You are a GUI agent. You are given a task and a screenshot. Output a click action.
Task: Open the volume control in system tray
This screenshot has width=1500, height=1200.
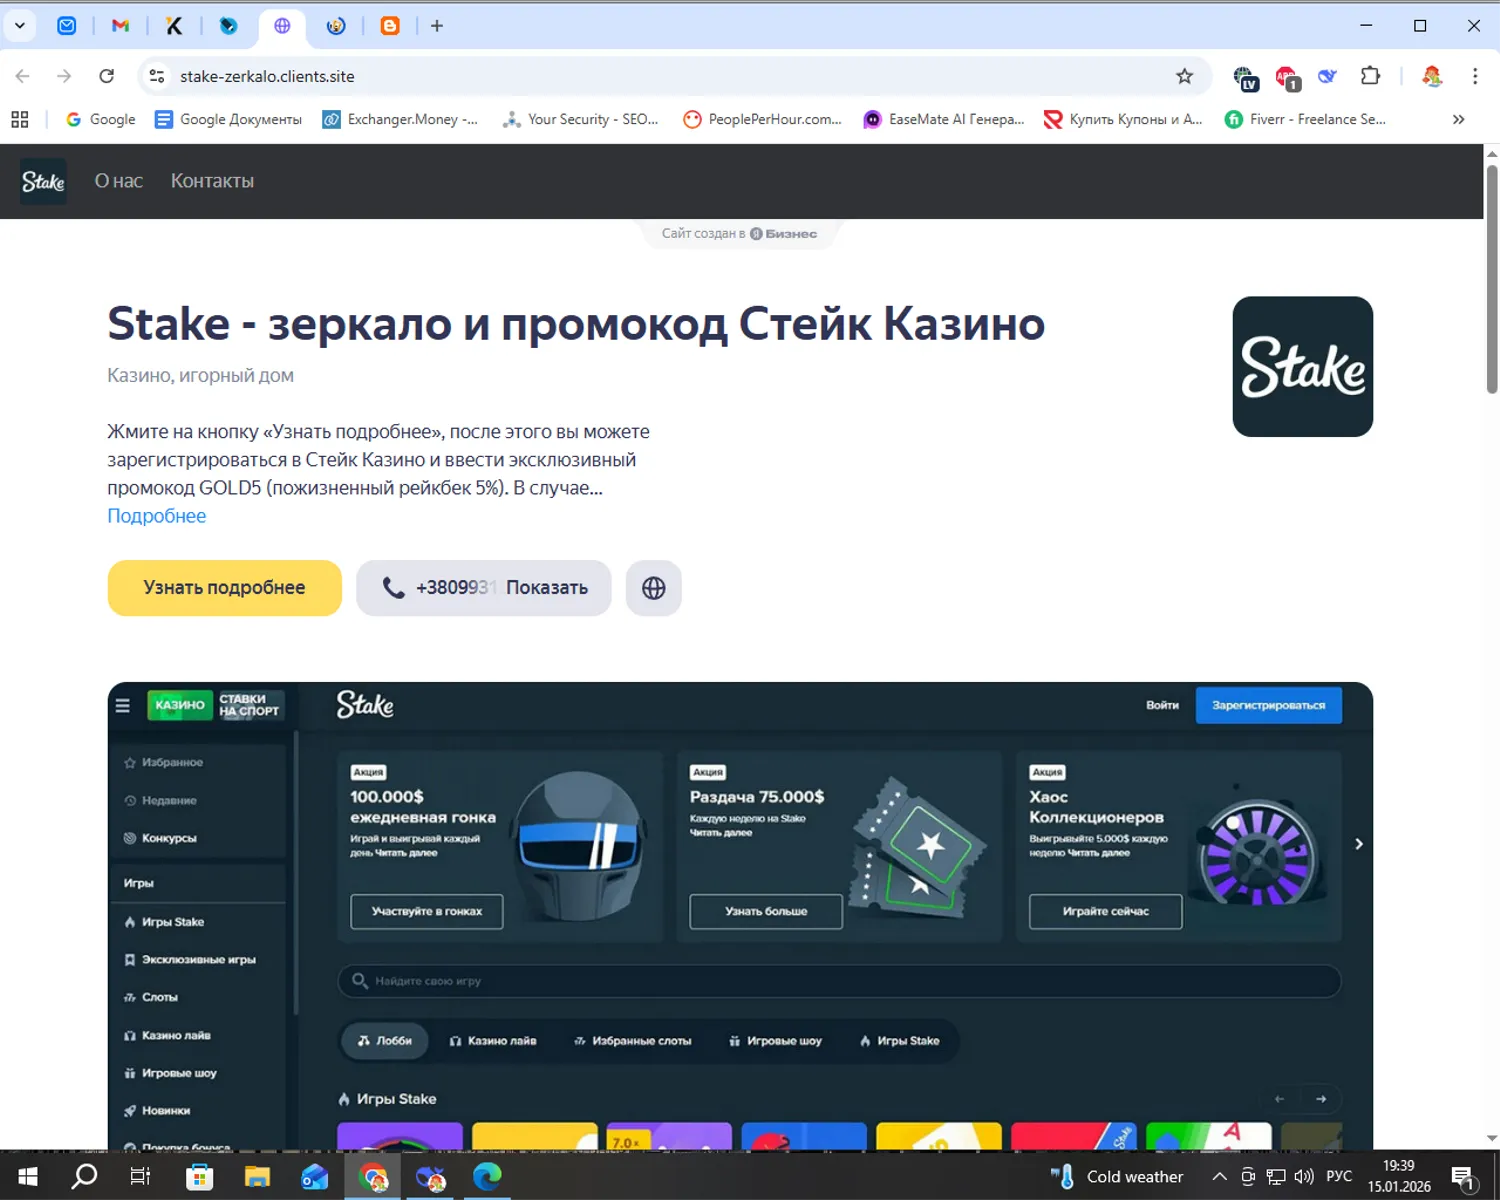[1304, 1177]
